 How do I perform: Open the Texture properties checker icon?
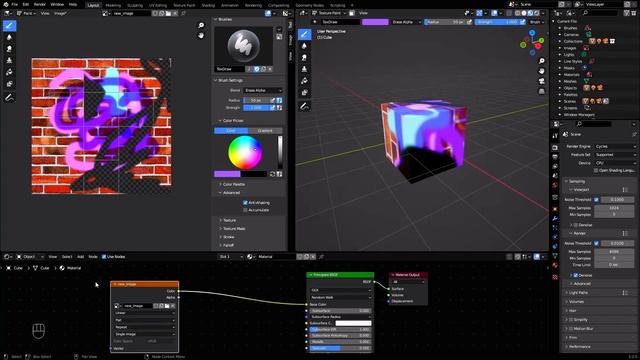[x=555, y=277]
